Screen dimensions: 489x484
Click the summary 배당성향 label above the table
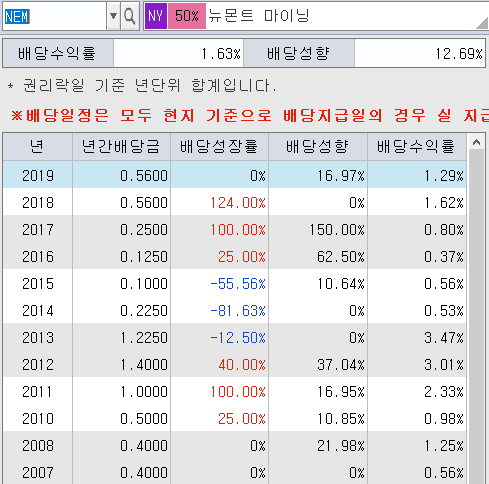tap(299, 53)
